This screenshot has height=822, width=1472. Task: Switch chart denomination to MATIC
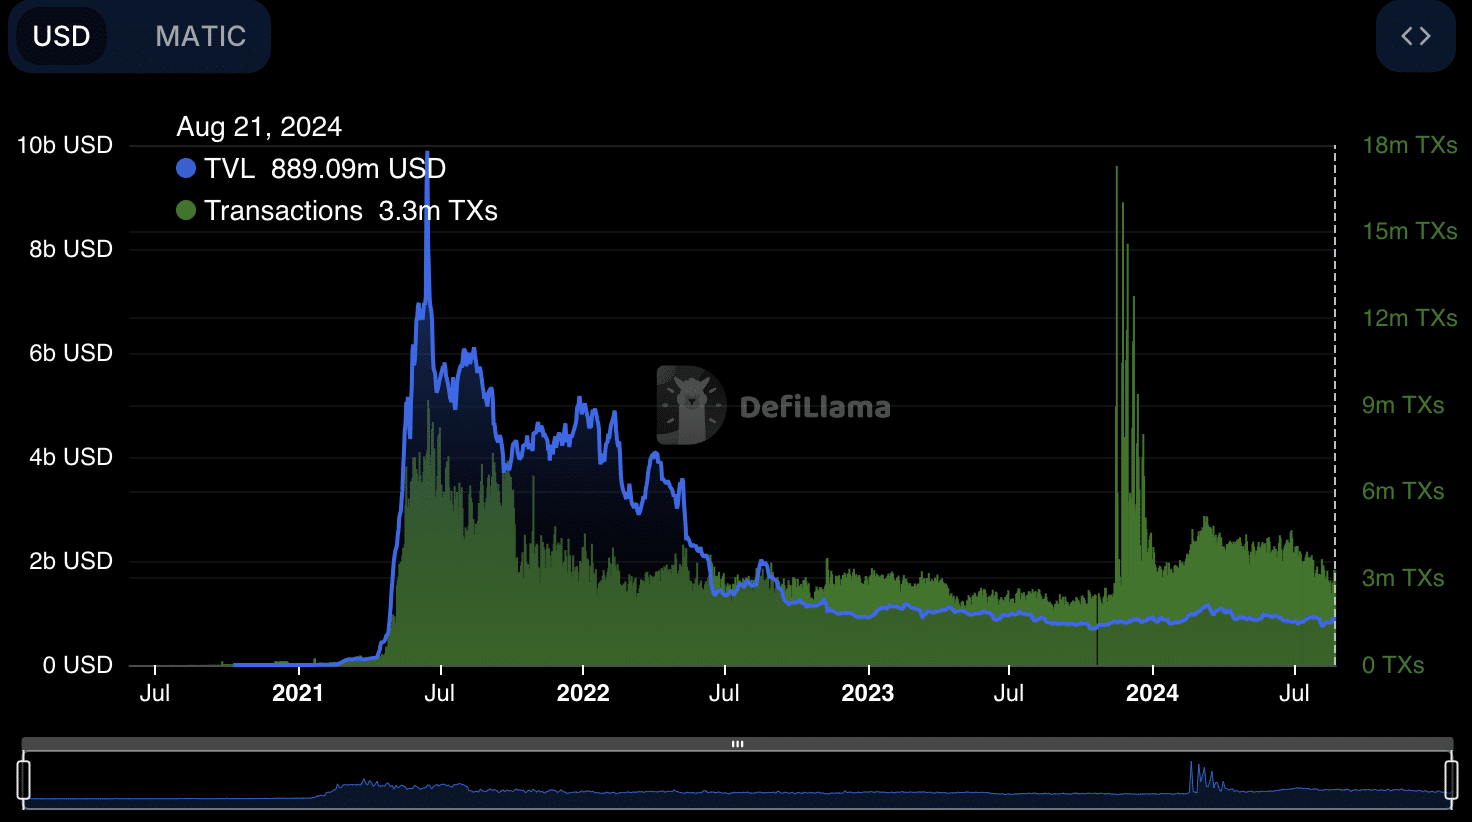tap(200, 36)
